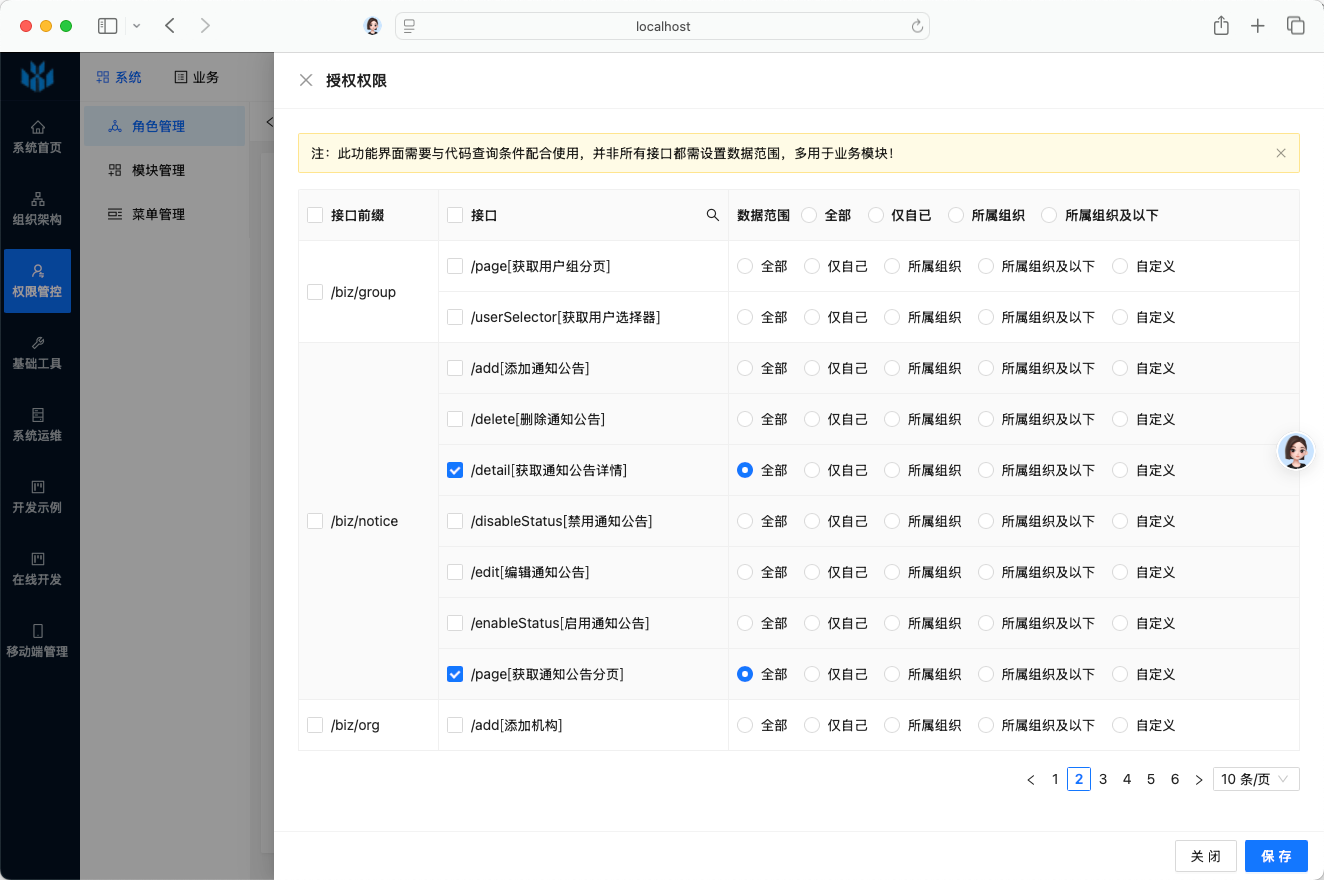1324x880 pixels.
Task: Select 自定义 for /add[添加机构] row
Action: 1120,725
